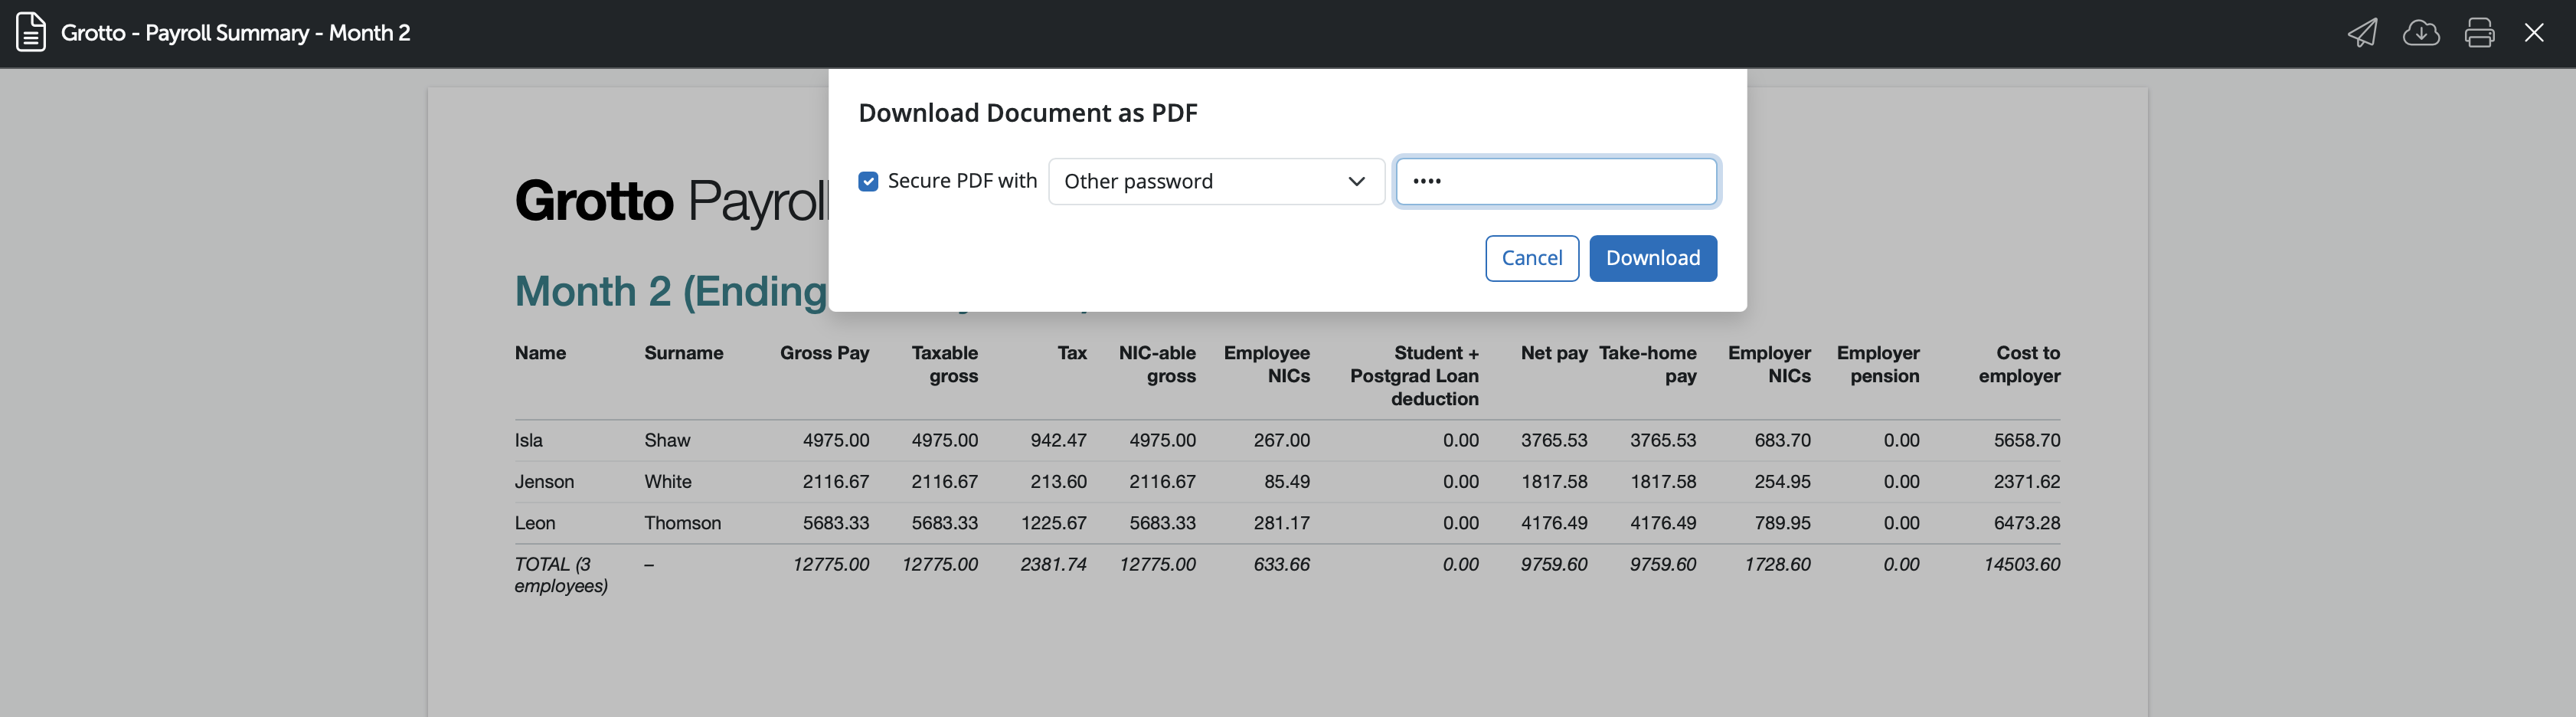The height and width of the screenshot is (717, 2576).
Task: Click the total cost to employer 14503.60
Action: (x=2021, y=564)
